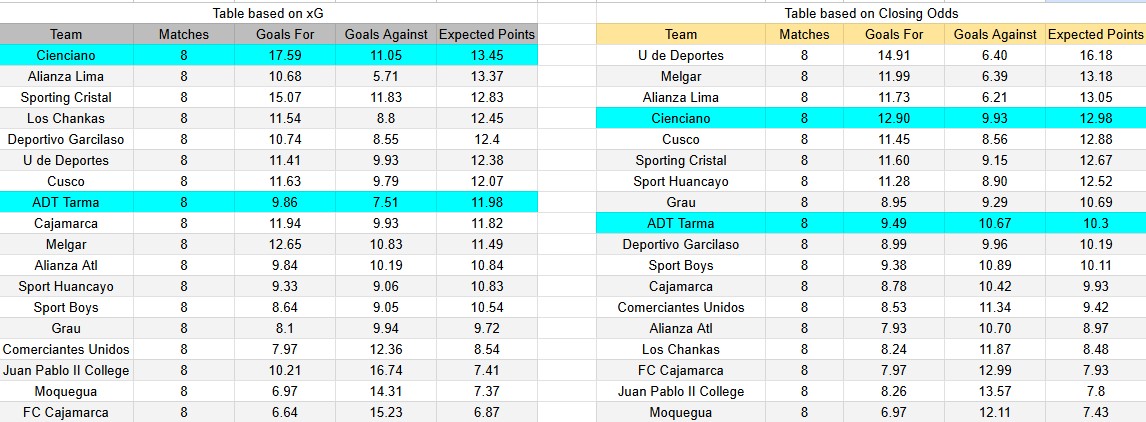
Task: Click the 16.74 Goals Against cell
Action: (386, 370)
